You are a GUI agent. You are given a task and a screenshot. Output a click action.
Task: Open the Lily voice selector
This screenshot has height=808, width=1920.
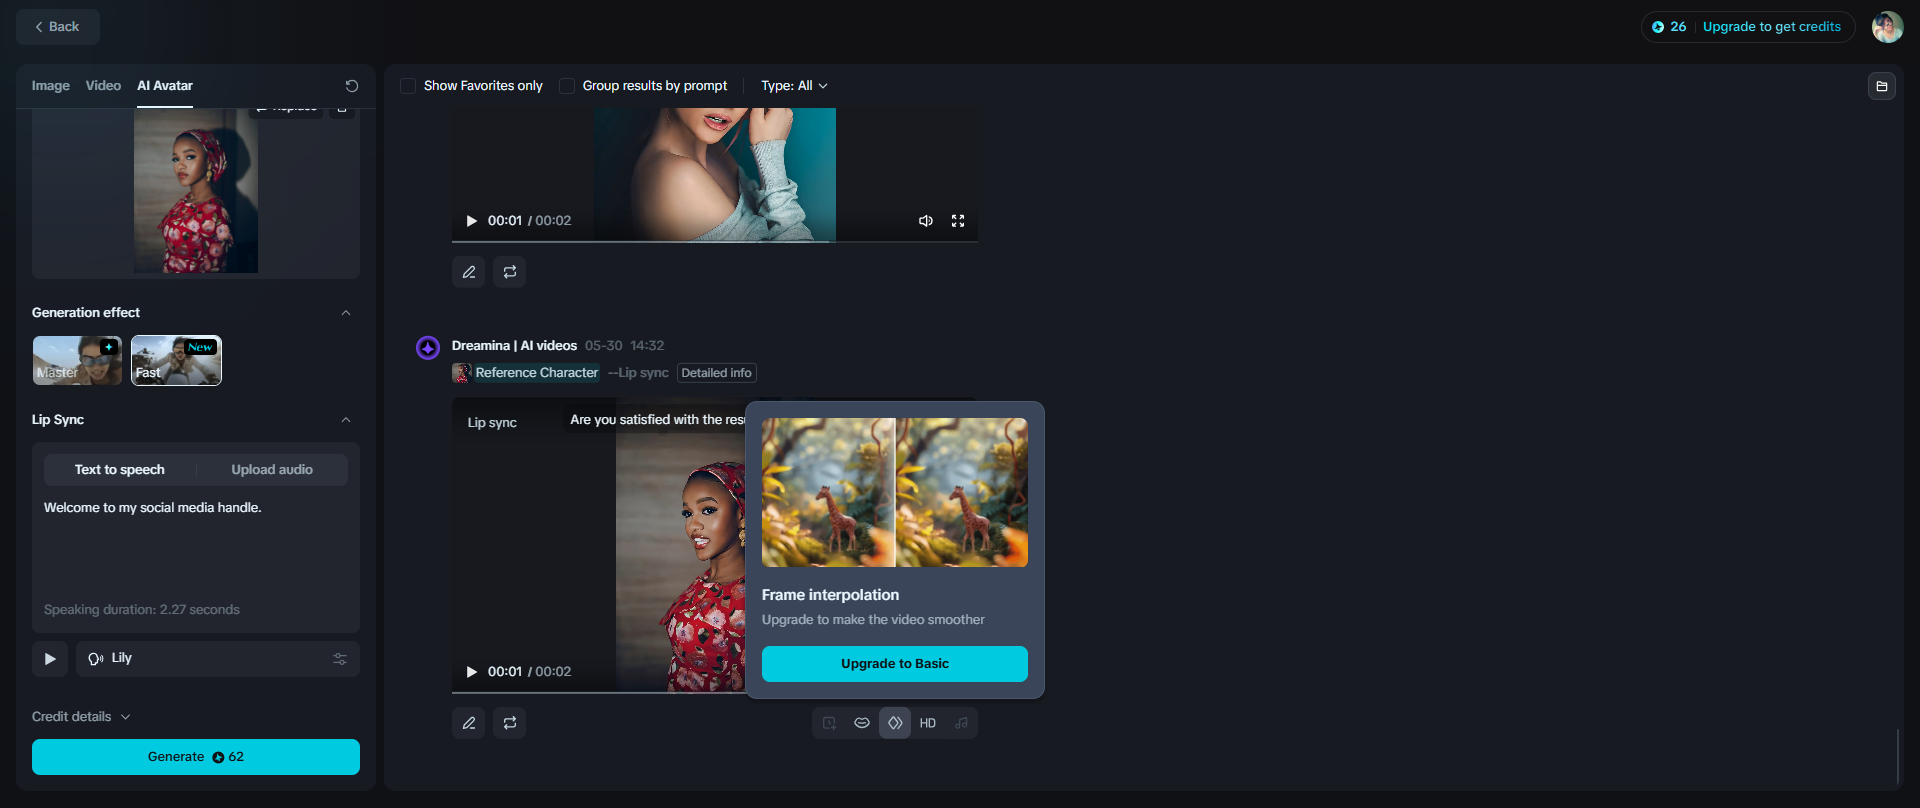218,659
